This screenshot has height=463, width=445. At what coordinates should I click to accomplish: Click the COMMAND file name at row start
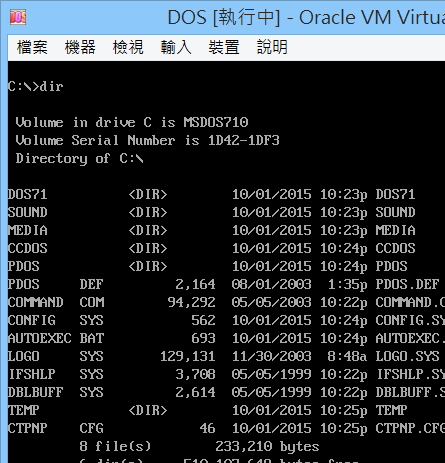pyautogui.click(x=36, y=302)
